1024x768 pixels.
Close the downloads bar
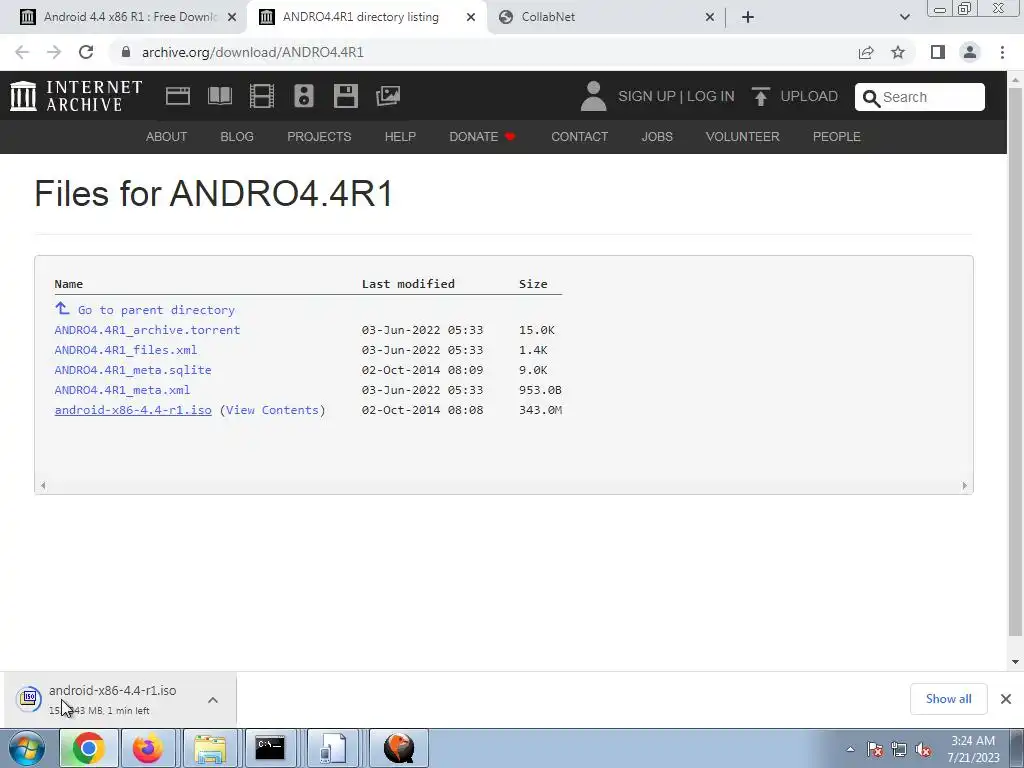pos(1006,699)
